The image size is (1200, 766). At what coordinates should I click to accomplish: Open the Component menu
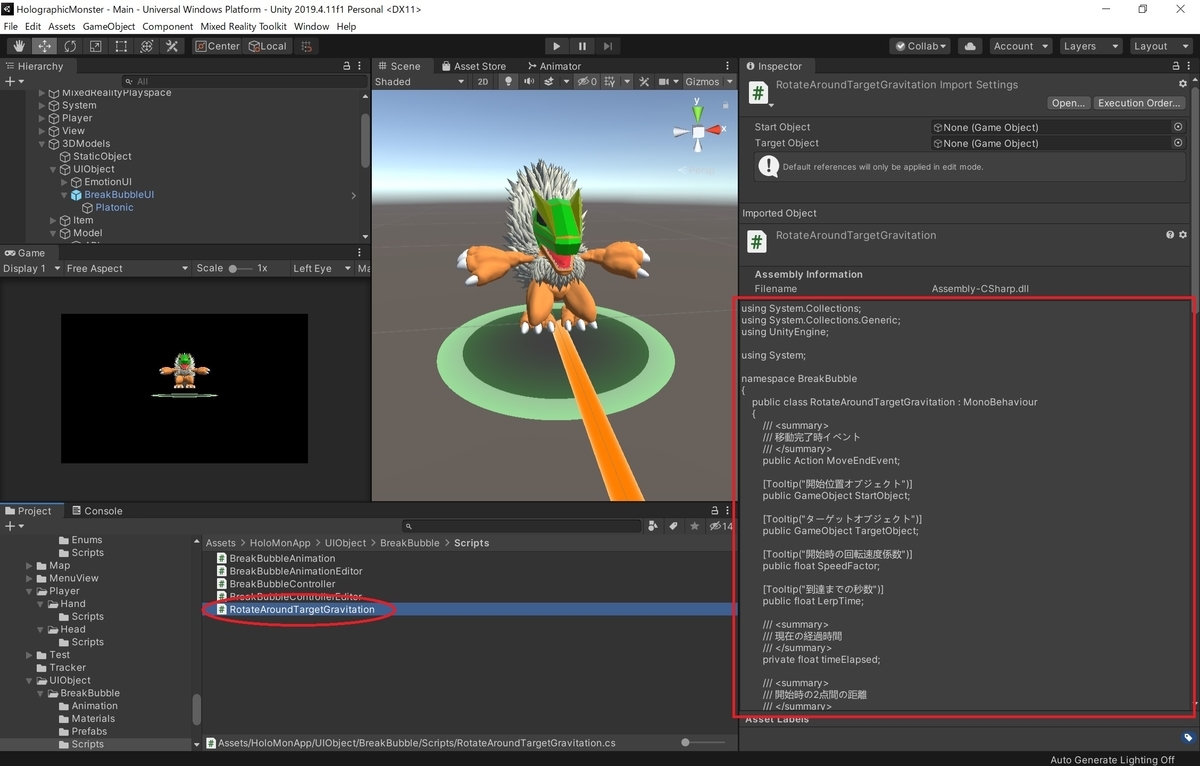[167, 26]
